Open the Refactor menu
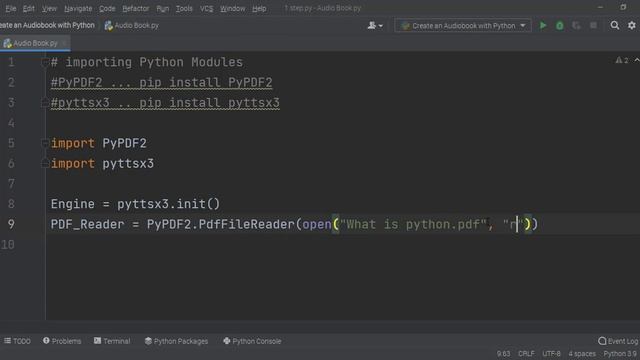Screen dimensions: 640x360 [x=136, y=8]
